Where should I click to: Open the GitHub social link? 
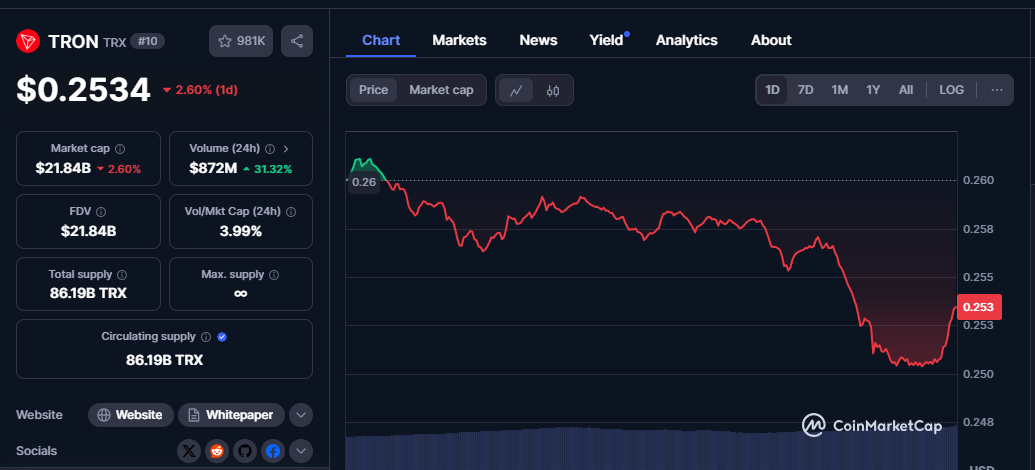click(245, 452)
